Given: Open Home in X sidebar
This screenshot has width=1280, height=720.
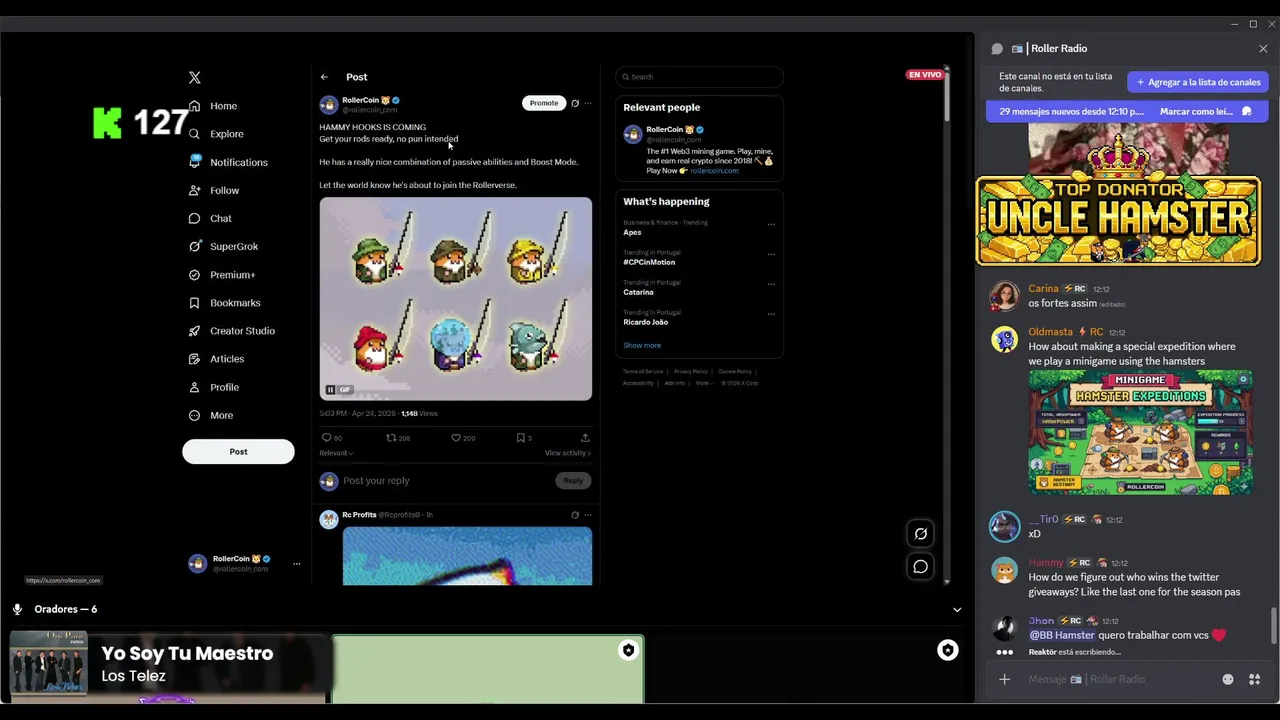Looking at the screenshot, I should (223, 106).
